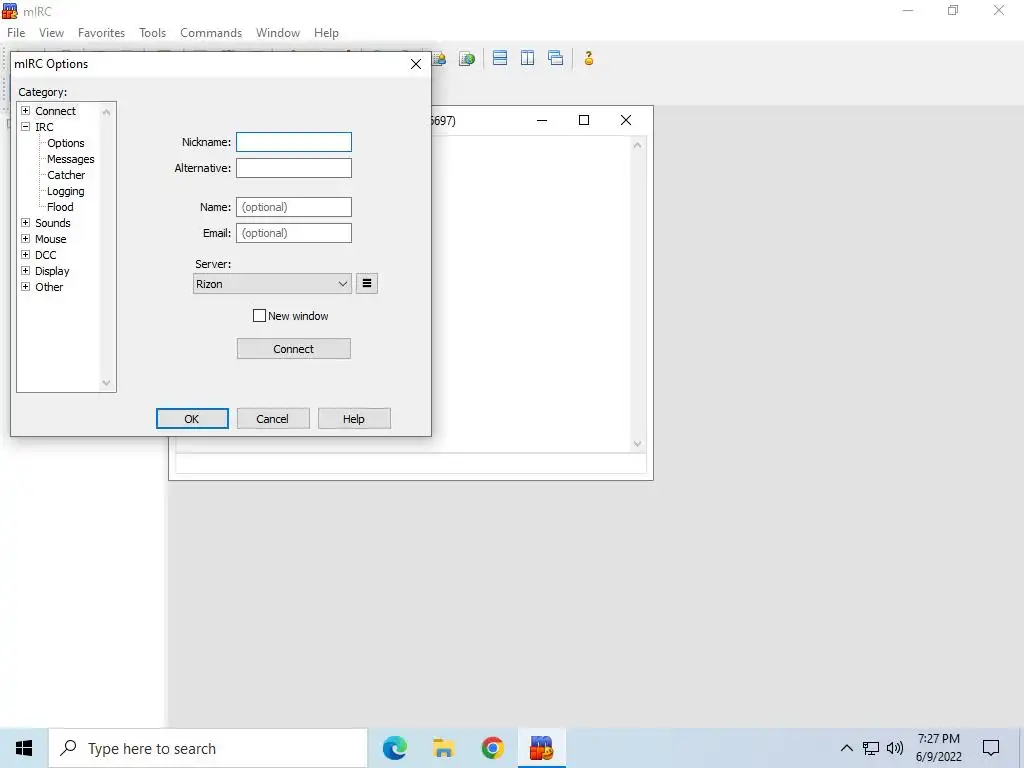The height and width of the screenshot is (768, 1024).
Task: Minimize the inner status window
Action: (x=541, y=120)
